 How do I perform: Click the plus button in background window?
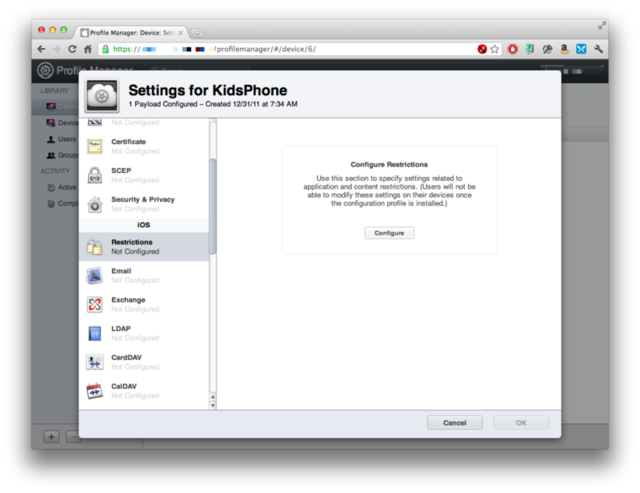coord(51,437)
